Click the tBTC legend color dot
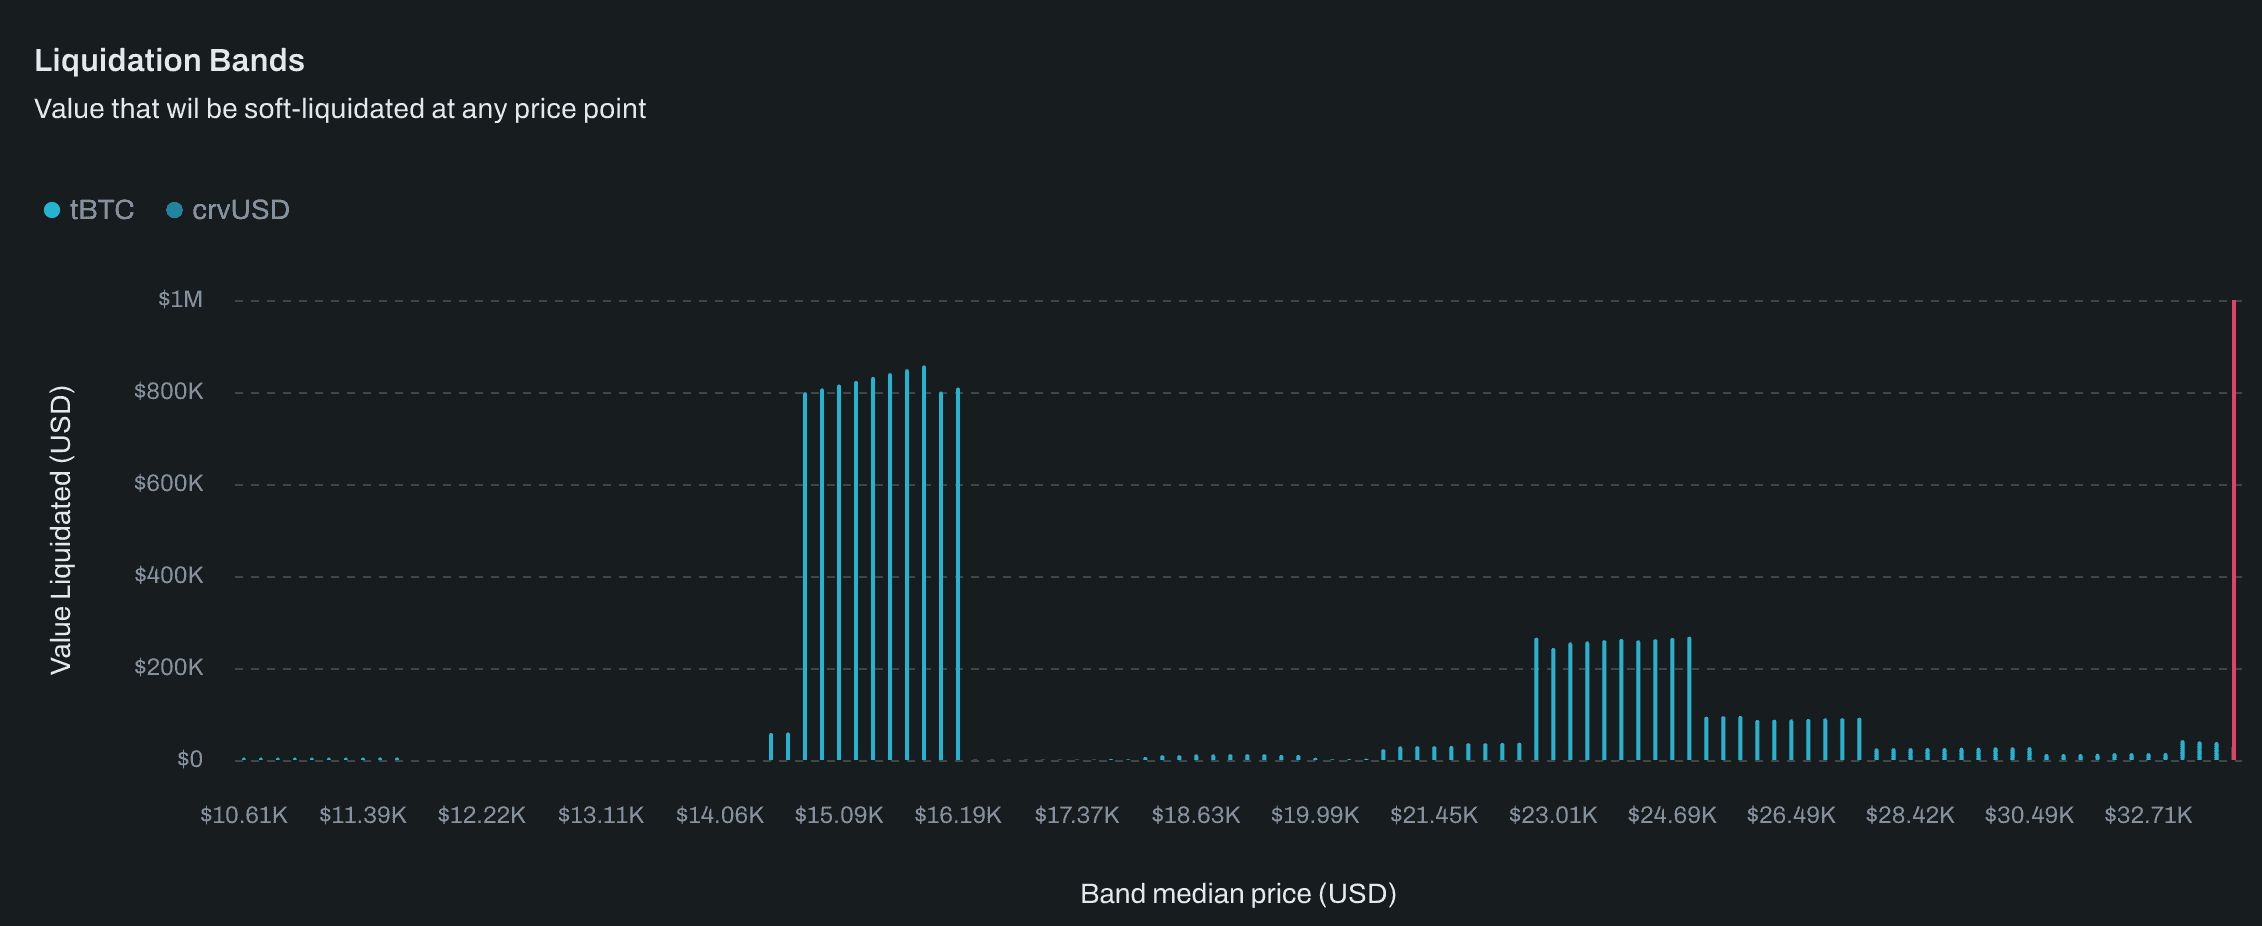 tap(52, 210)
